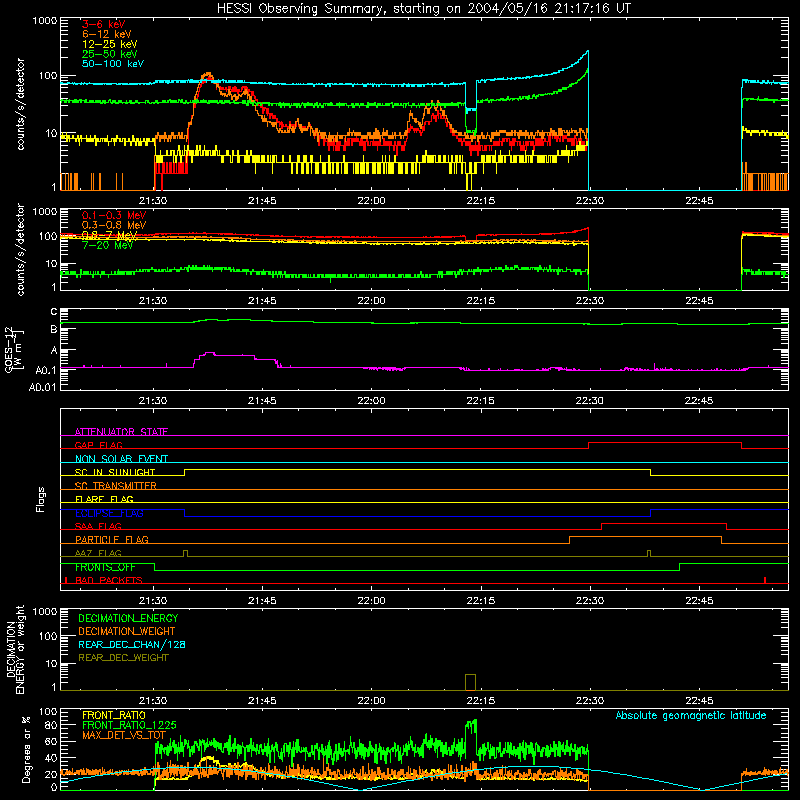Image resolution: width=800 pixels, height=800 pixels.
Task: Select the yellow '12-25 keV' legend label
Action: click(110, 44)
